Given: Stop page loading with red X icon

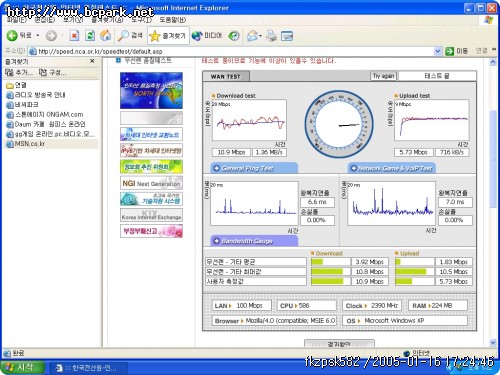Looking at the screenshot, I should tap(74, 35).
